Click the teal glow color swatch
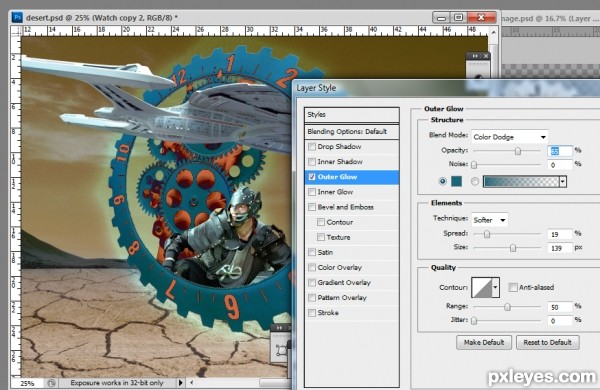The image size is (600, 390). point(457,181)
